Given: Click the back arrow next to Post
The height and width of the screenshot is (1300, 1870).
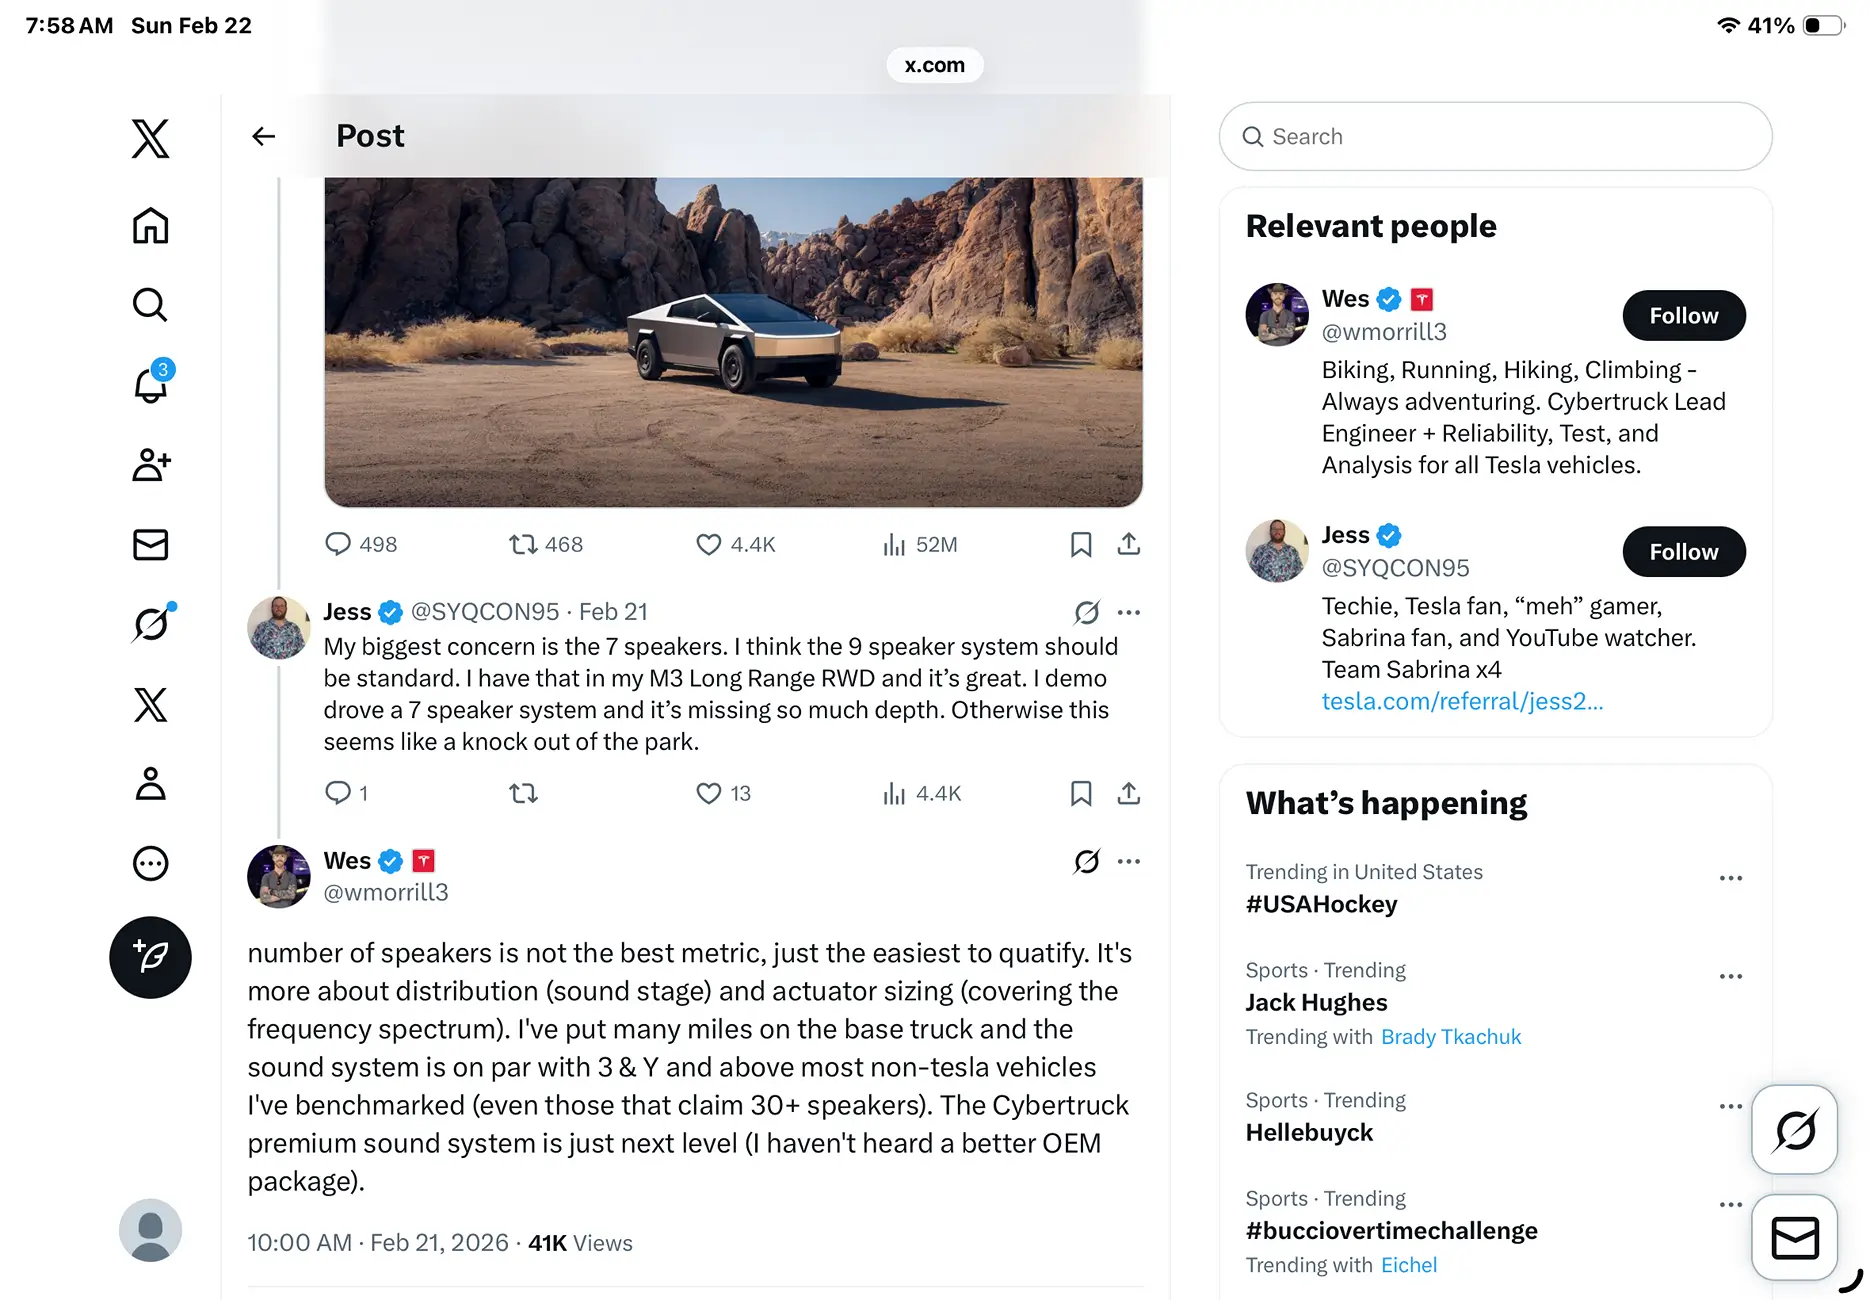Looking at the screenshot, I should click(264, 136).
